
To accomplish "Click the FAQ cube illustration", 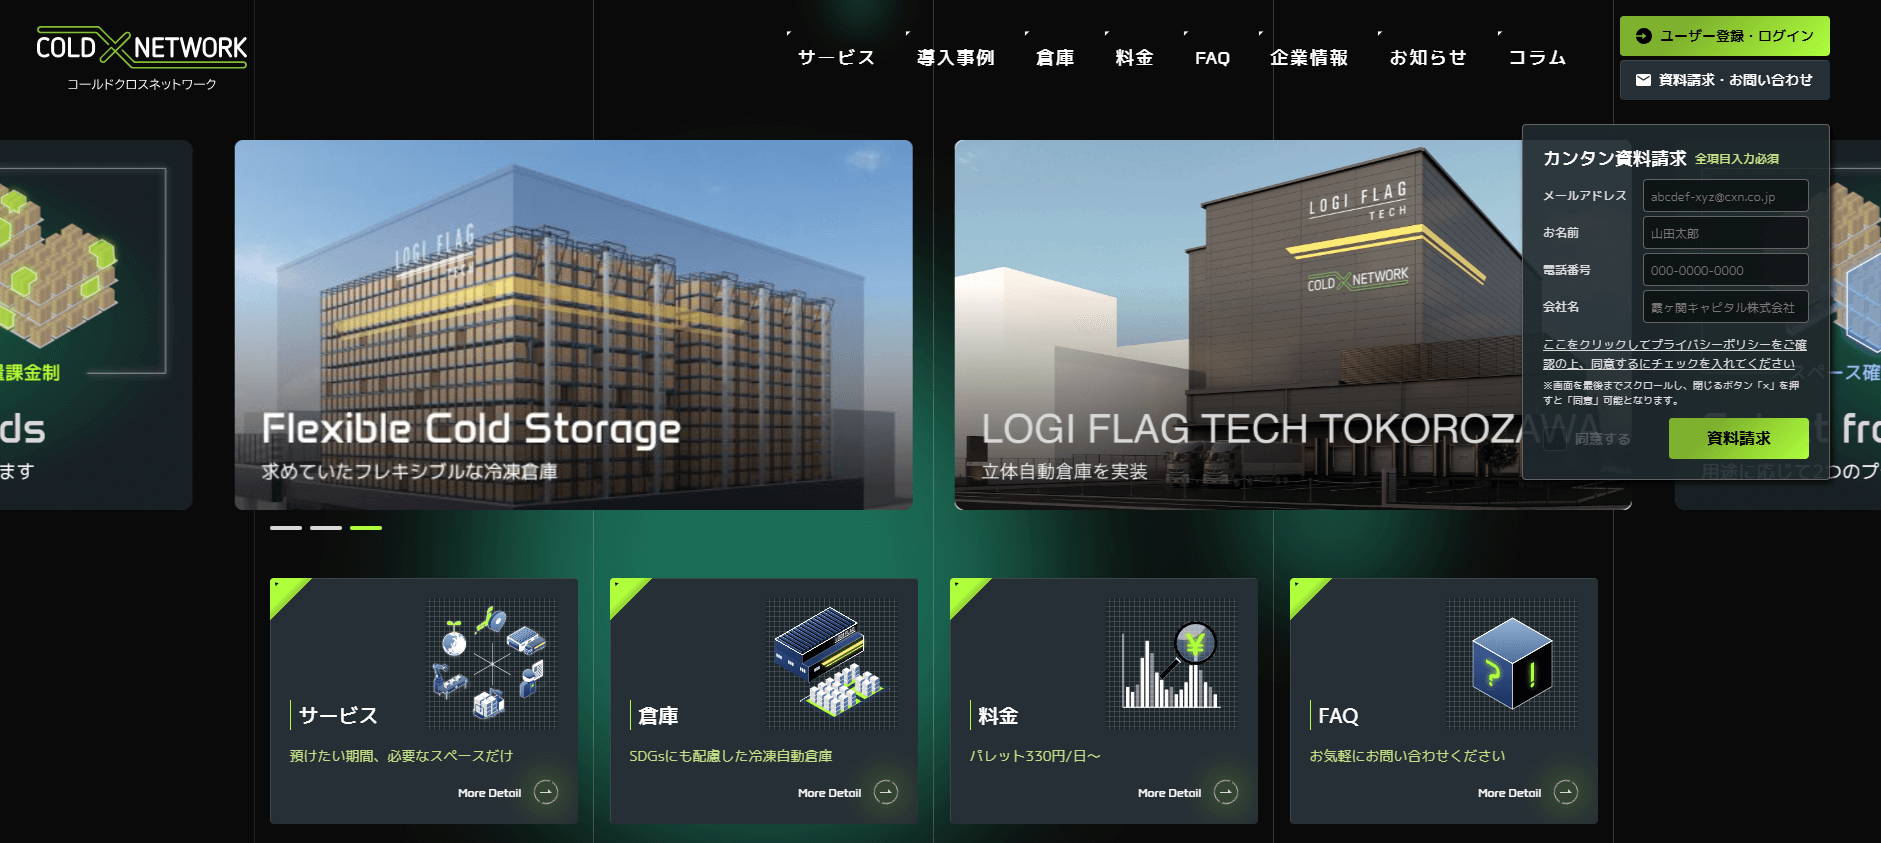I will tap(1511, 664).
